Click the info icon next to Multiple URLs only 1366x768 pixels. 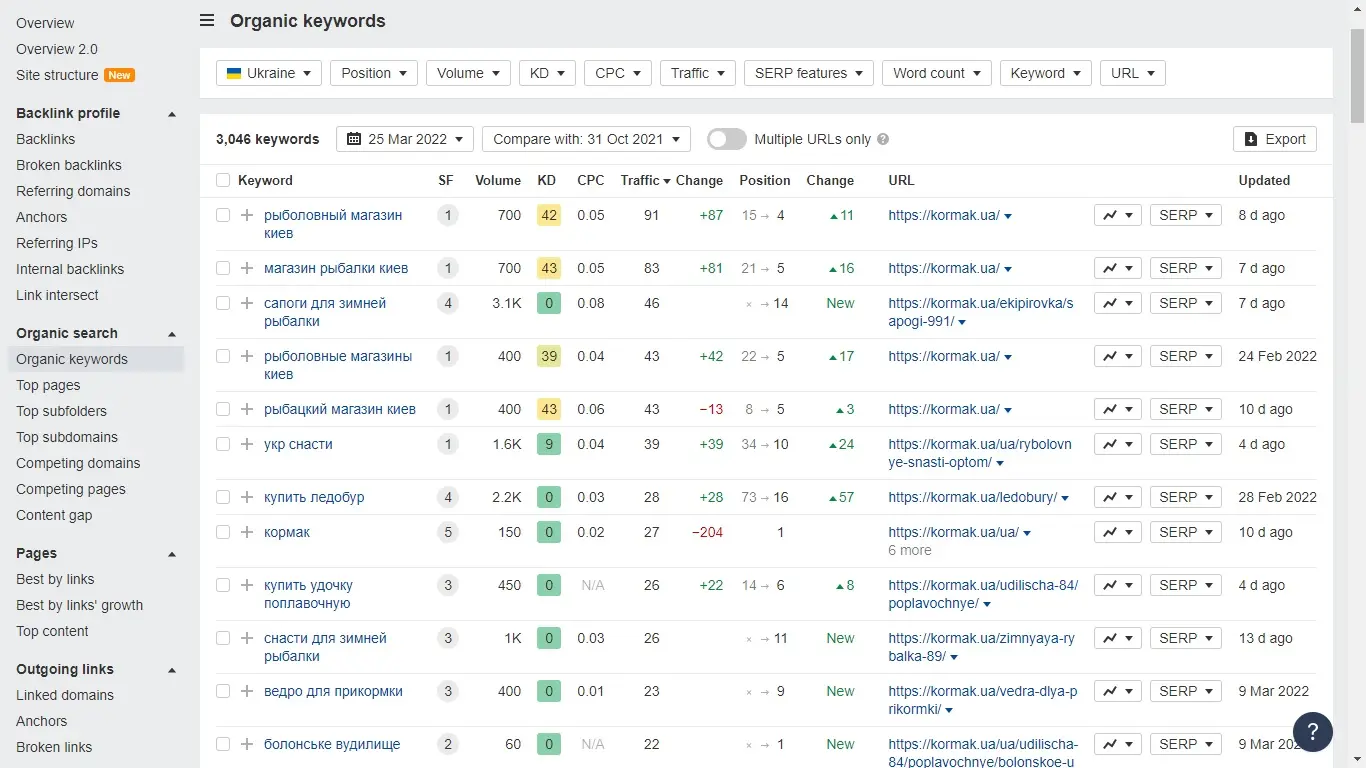click(x=883, y=140)
